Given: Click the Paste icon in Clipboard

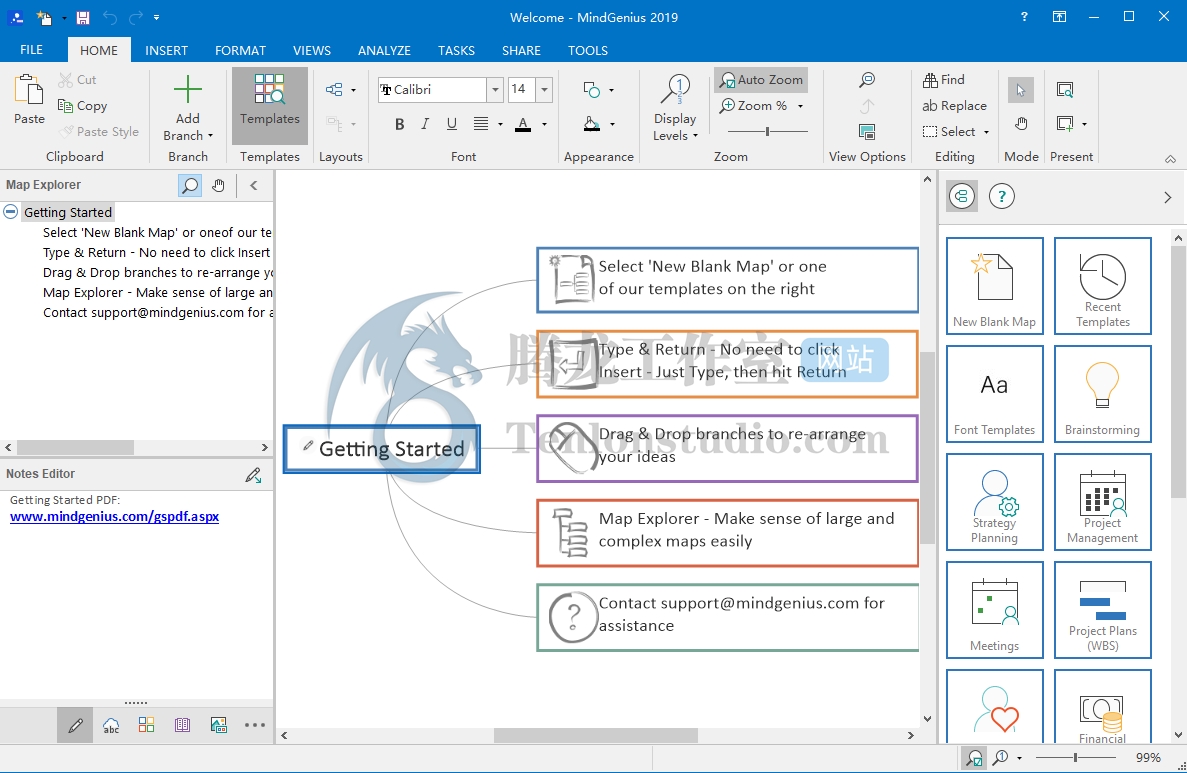Looking at the screenshot, I should click(x=30, y=90).
